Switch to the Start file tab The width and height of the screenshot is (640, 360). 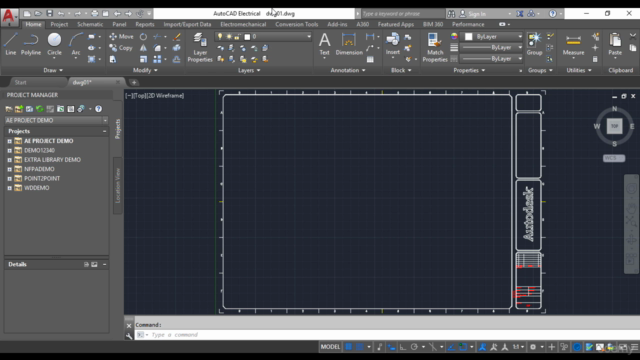20,82
